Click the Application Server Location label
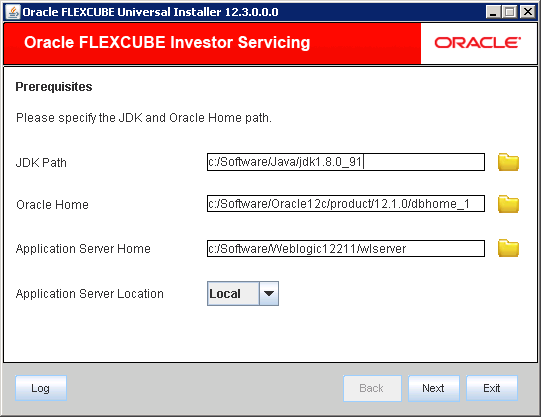The height and width of the screenshot is (417, 541). tap(90, 294)
